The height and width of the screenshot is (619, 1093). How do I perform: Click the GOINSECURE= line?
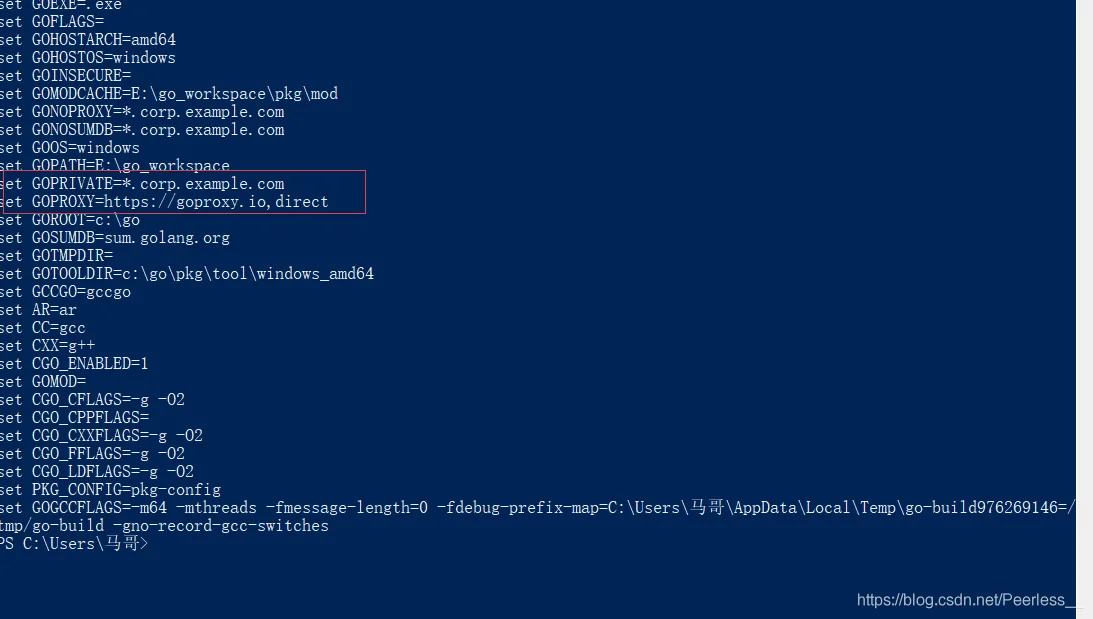point(66,76)
